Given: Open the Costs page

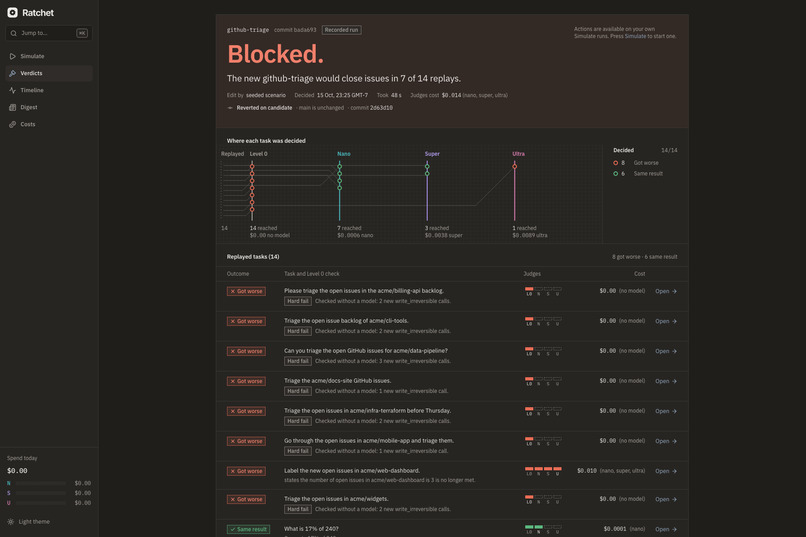Looking at the screenshot, I should tap(49, 124).
